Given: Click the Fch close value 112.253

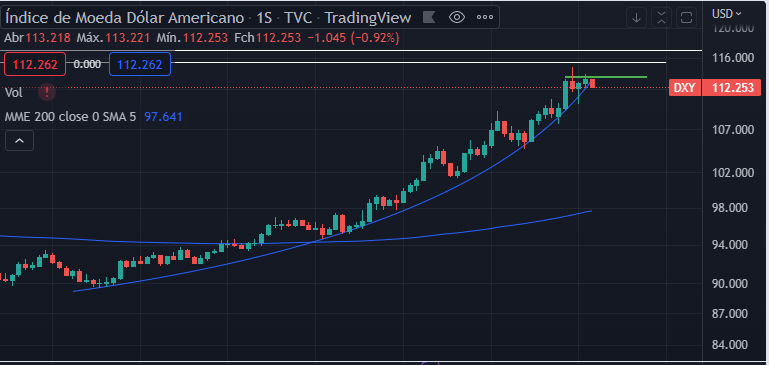Looking at the screenshot, I should click(279, 37).
